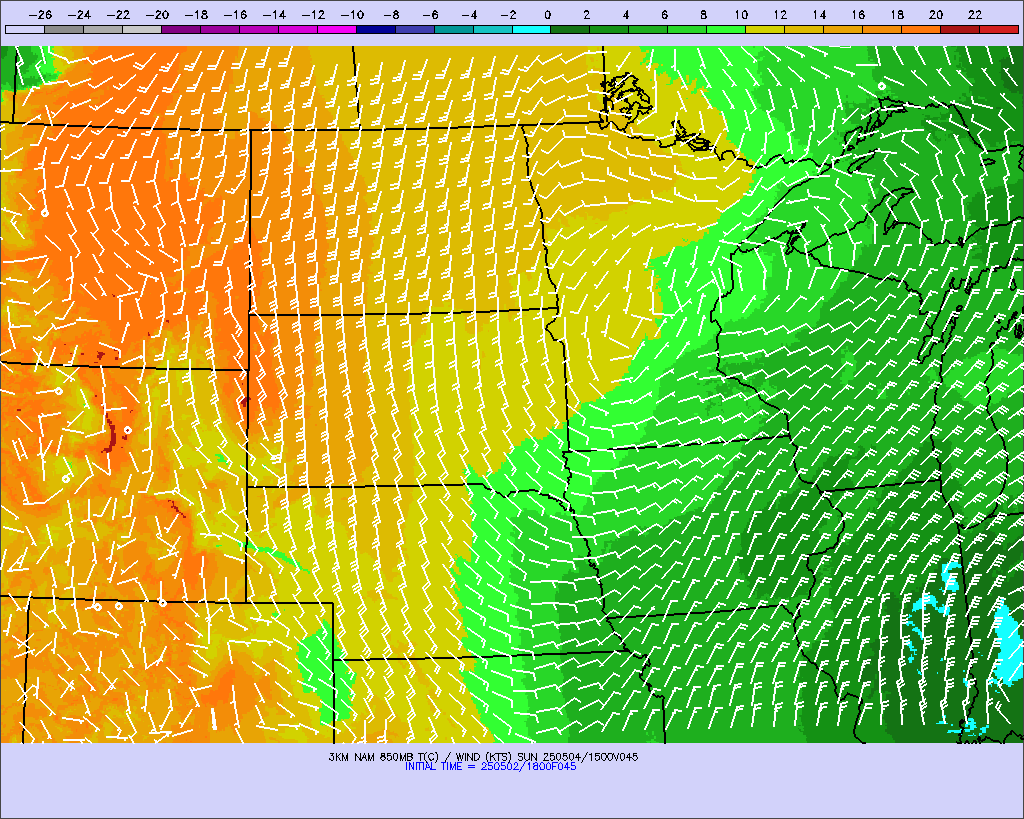Click the orange swatch between 16 and 18
The width and height of the screenshot is (1024, 819).
pos(882,29)
